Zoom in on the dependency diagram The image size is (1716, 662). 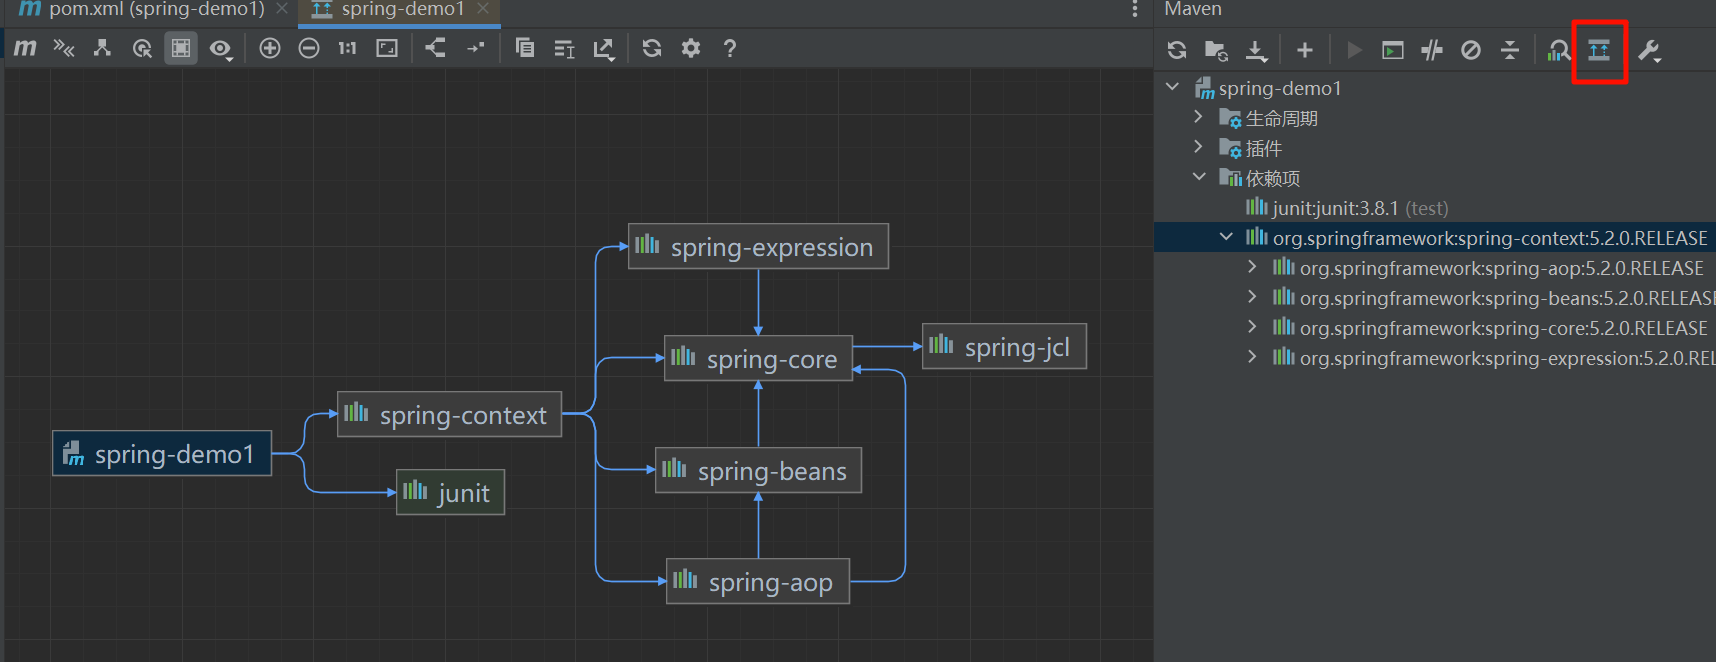point(269,48)
